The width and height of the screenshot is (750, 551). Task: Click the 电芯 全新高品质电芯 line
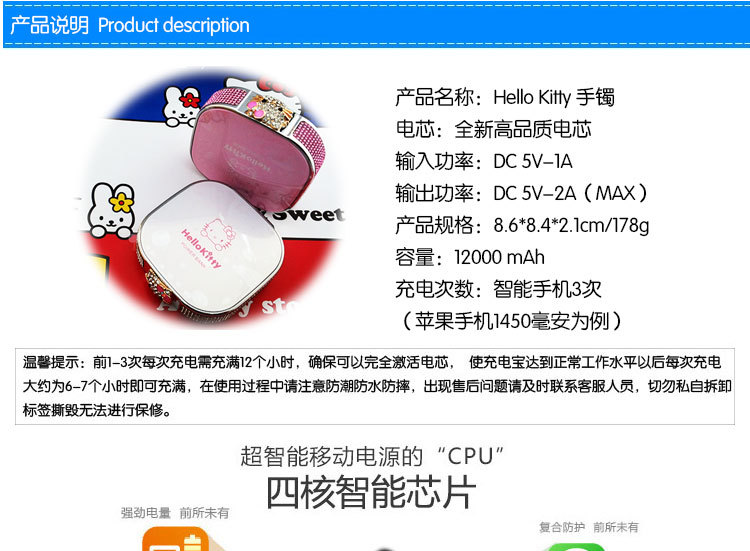493,129
